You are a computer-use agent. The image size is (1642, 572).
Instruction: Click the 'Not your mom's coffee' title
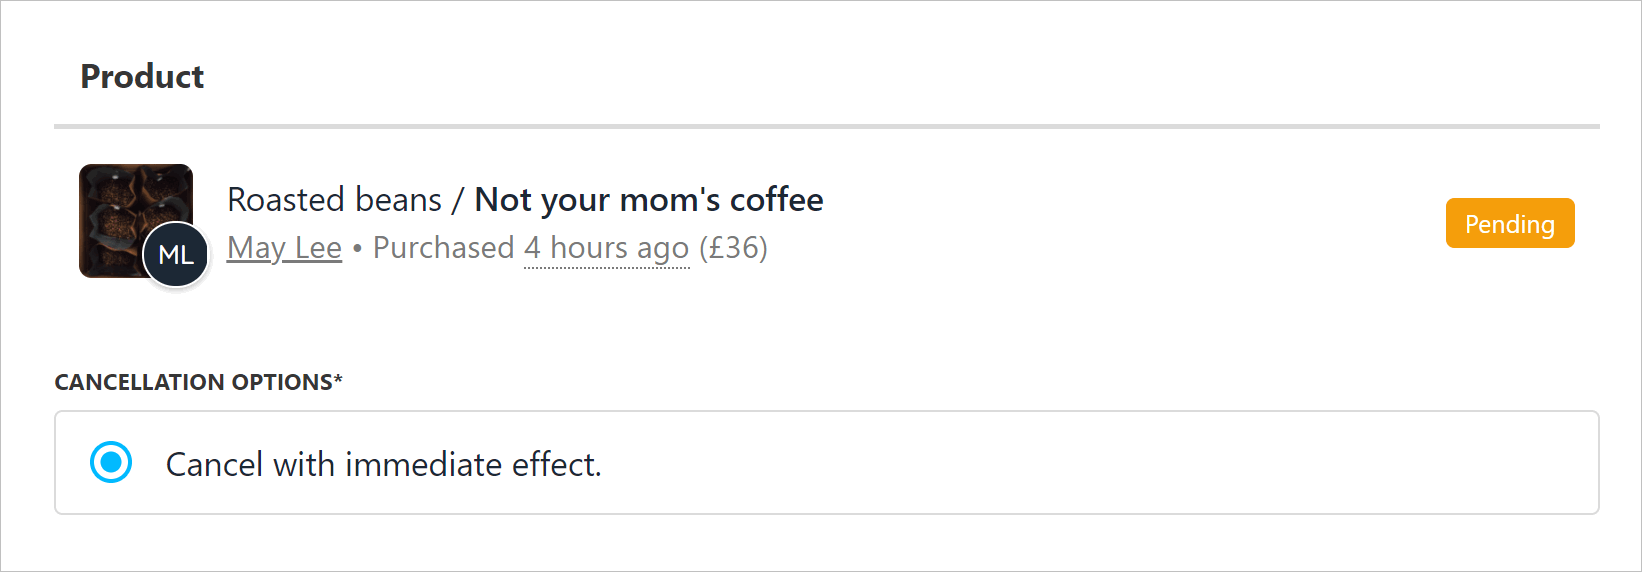(648, 200)
